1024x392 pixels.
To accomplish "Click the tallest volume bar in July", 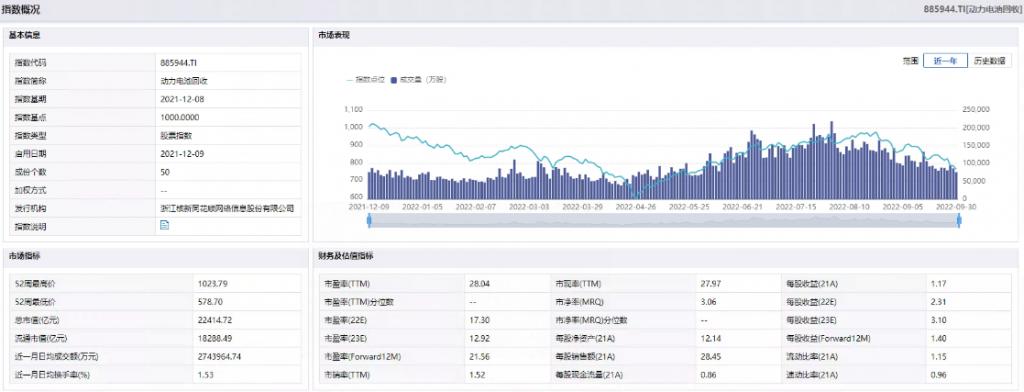I will 814,161.
